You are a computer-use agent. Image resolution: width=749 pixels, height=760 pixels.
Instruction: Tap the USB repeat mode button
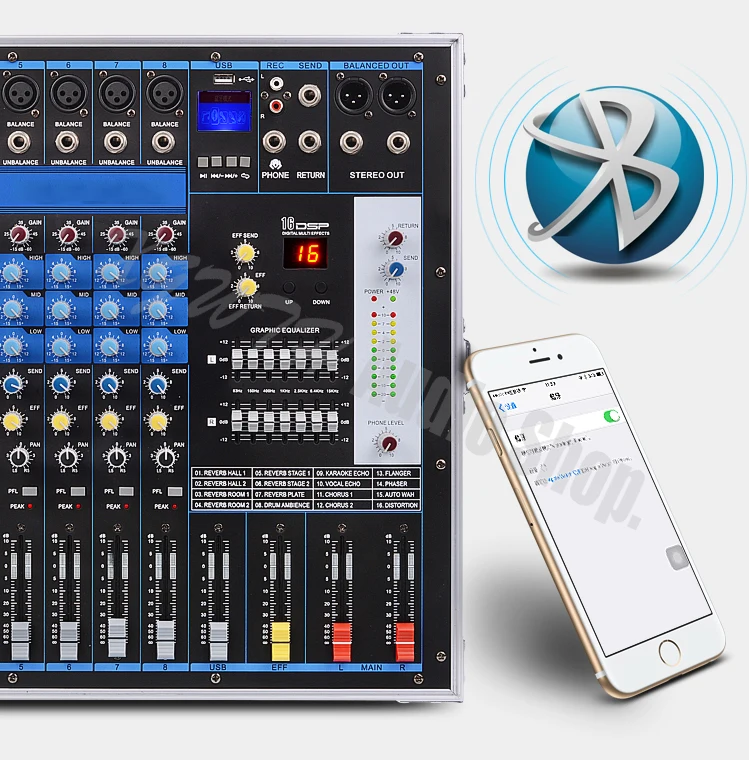[x=245, y=161]
